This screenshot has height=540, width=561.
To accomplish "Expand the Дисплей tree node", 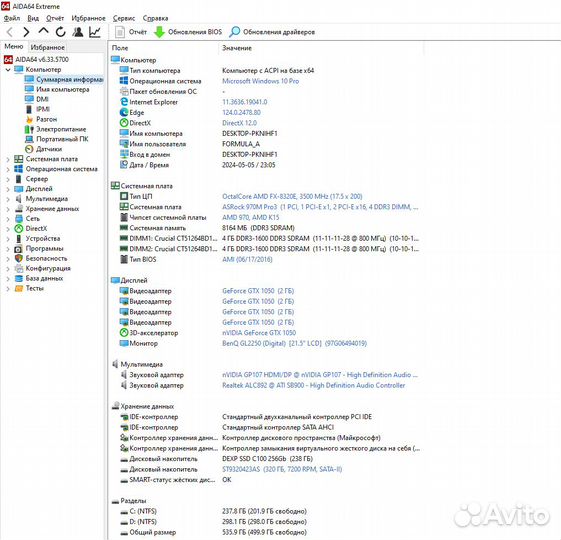I will (x=8, y=189).
